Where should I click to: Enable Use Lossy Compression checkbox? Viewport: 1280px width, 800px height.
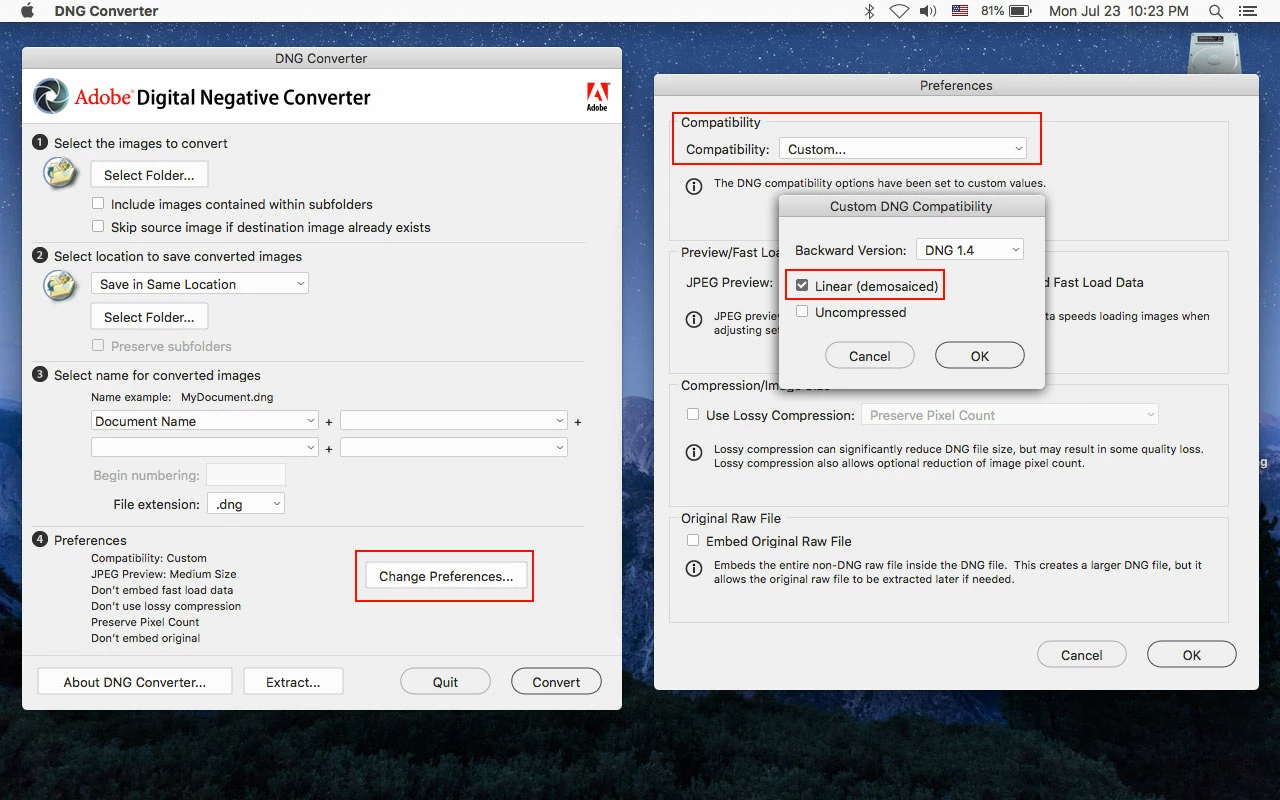click(x=693, y=414)
